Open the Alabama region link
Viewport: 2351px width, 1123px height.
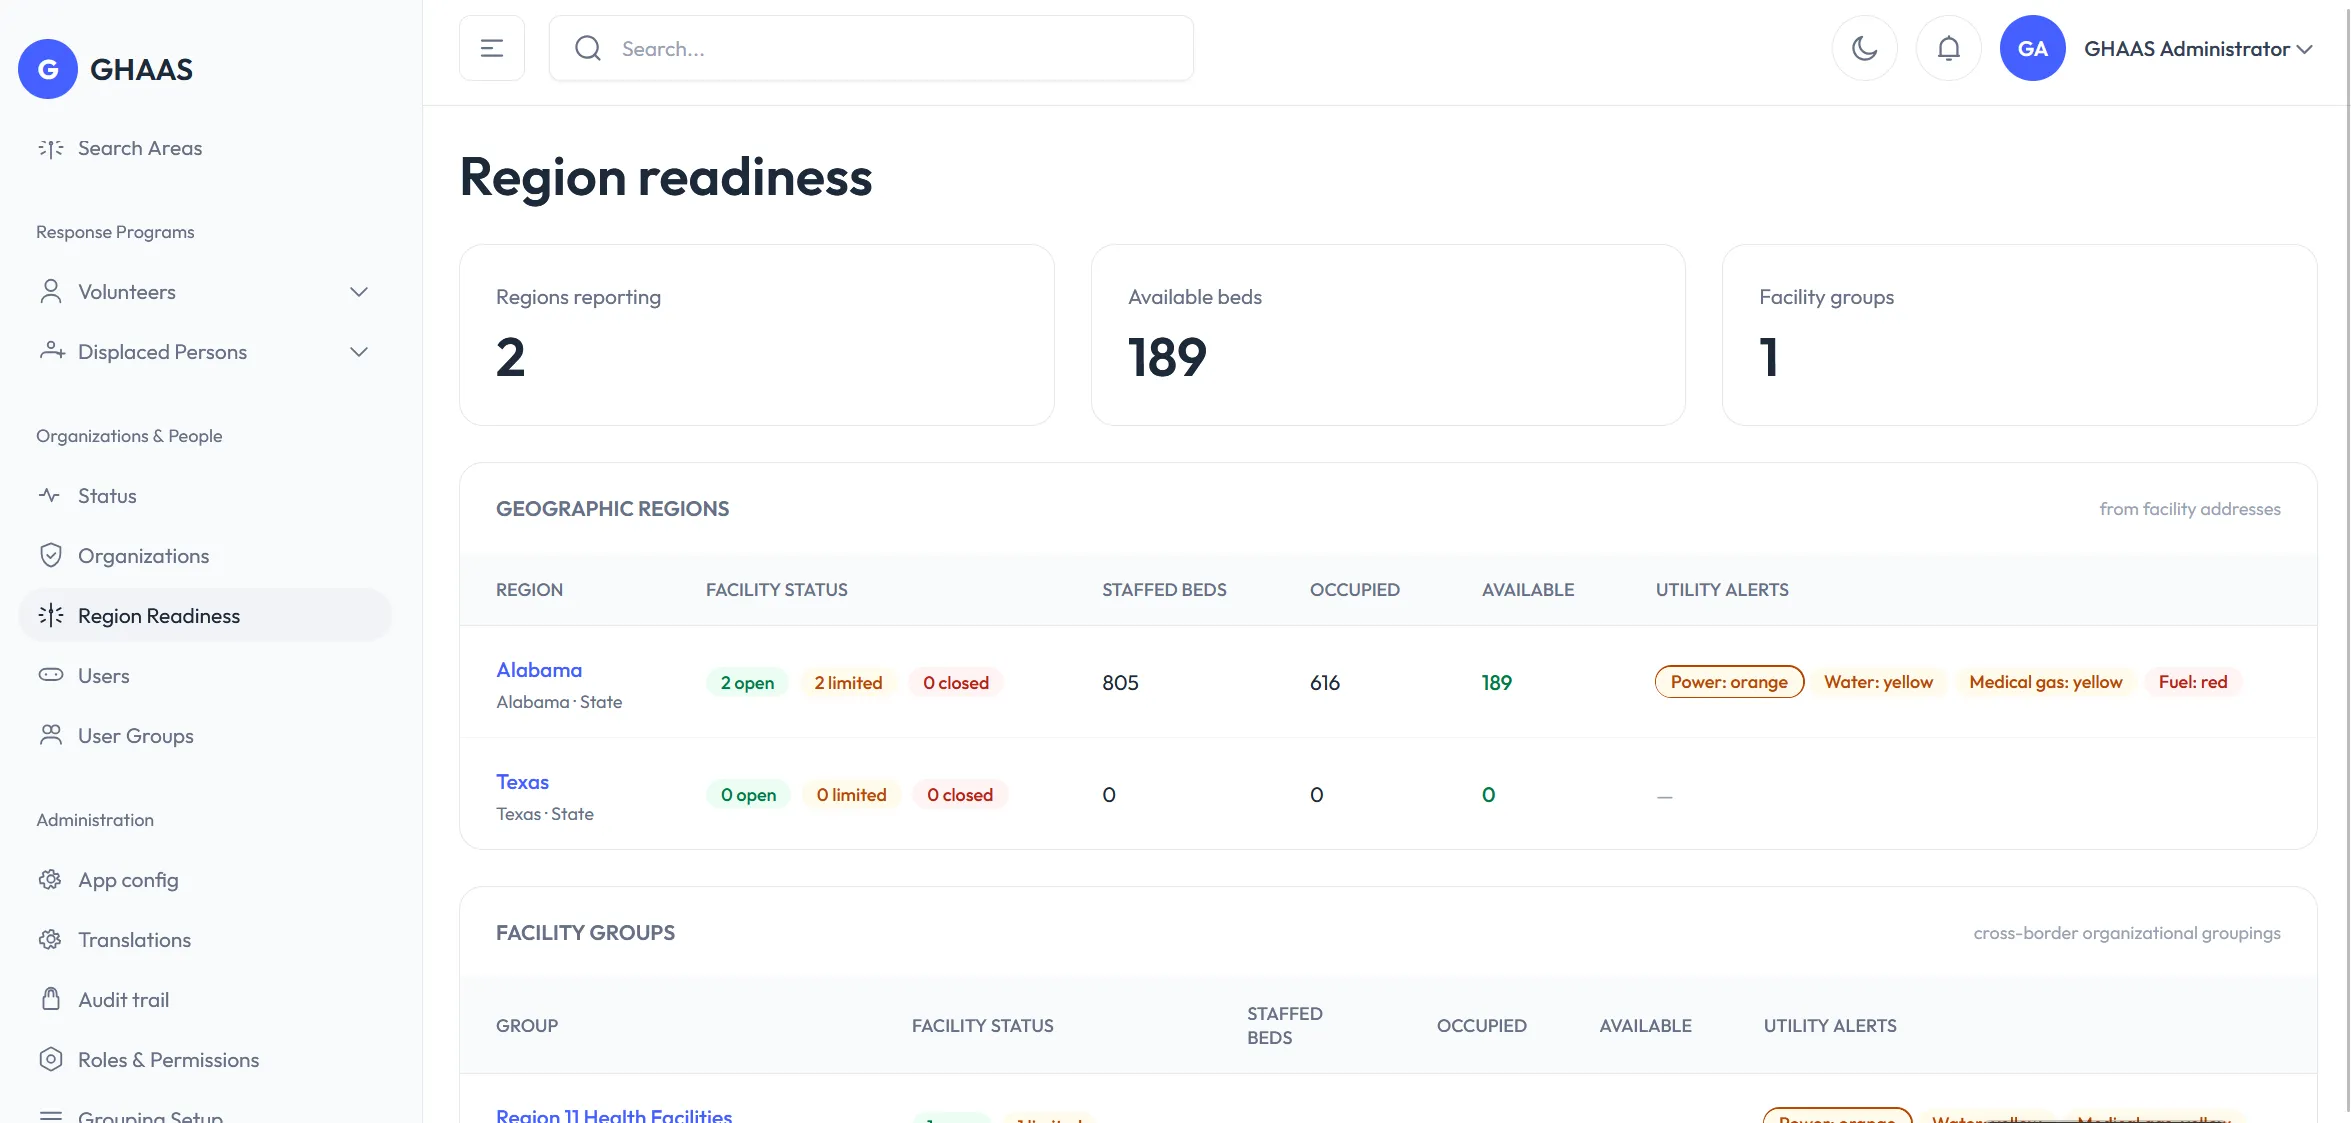click(x=539, y=670)
